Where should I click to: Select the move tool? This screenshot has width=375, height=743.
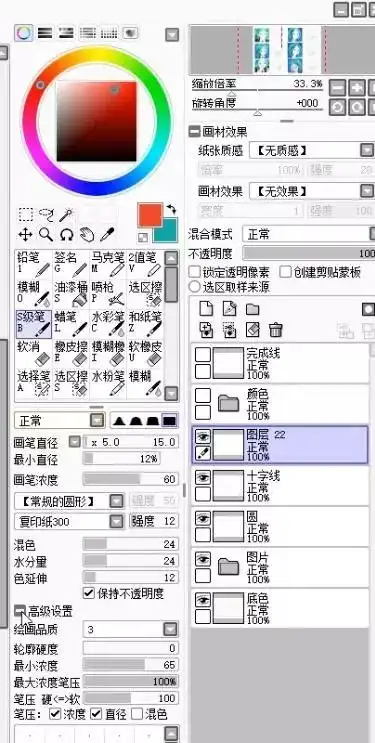coord(26,234)
